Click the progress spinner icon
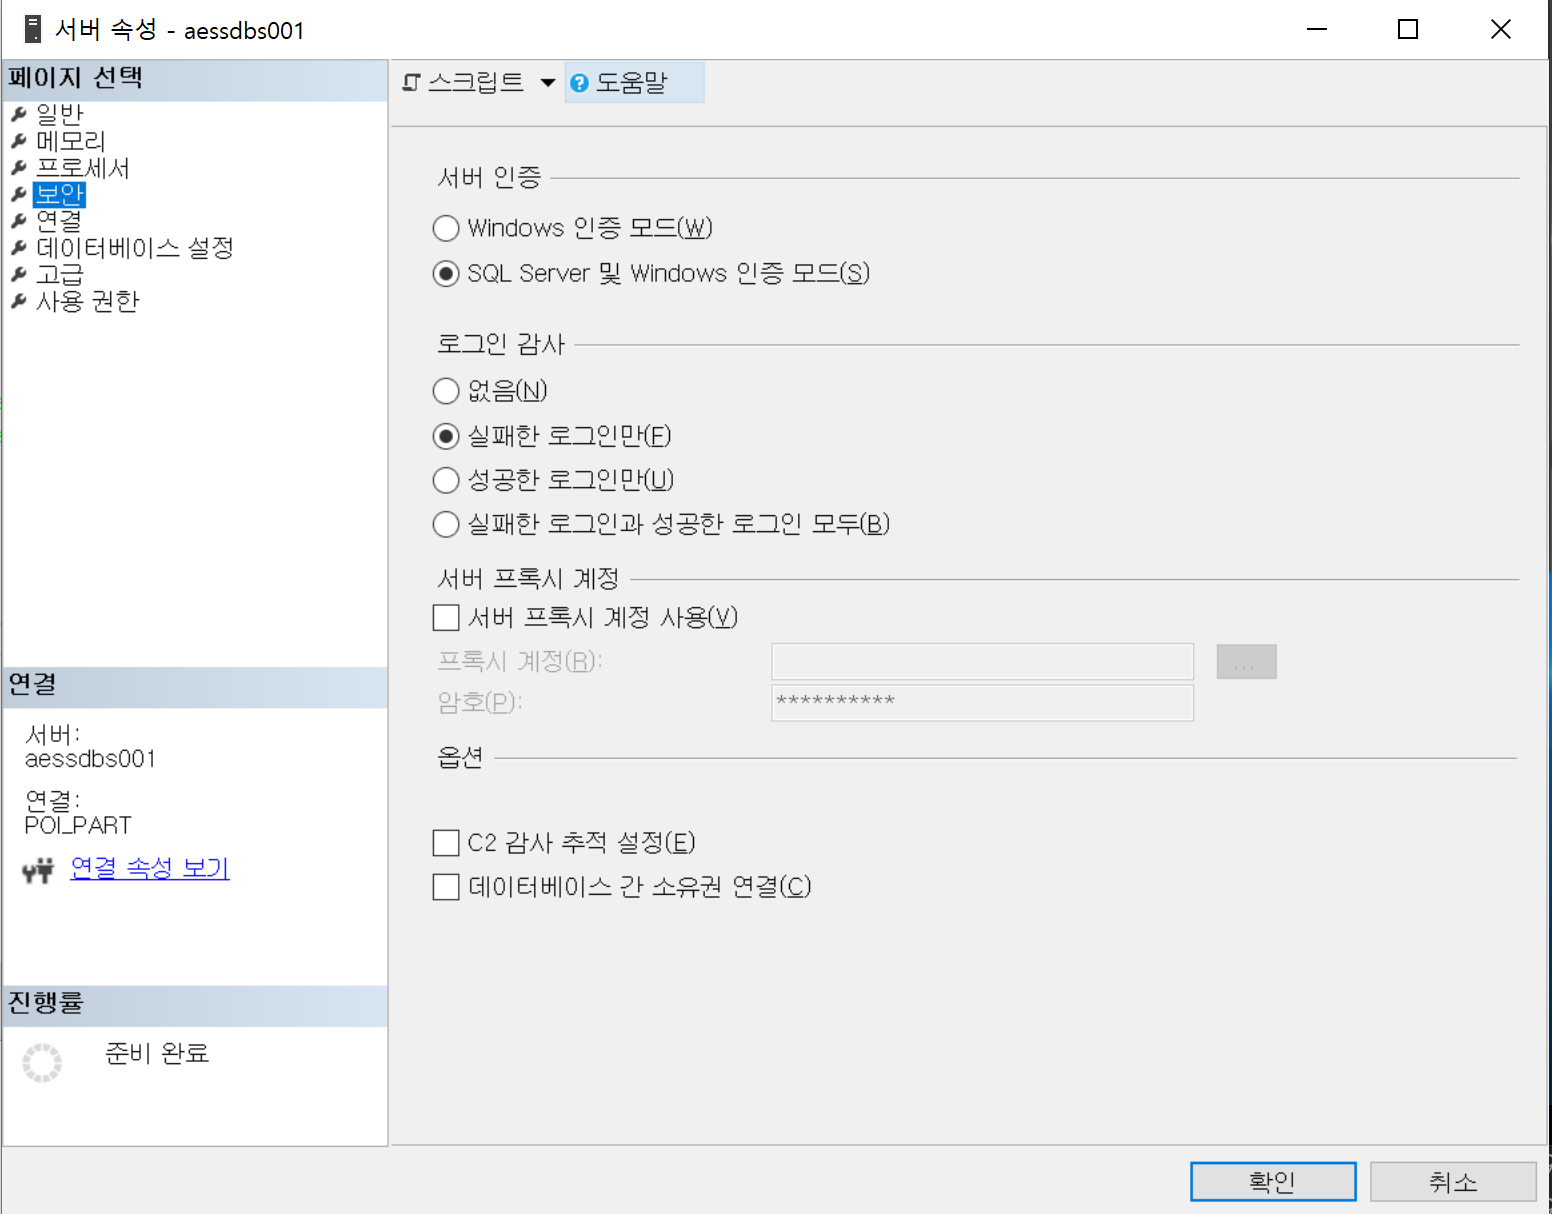 pyautogui.click(x=42, y=1063)
